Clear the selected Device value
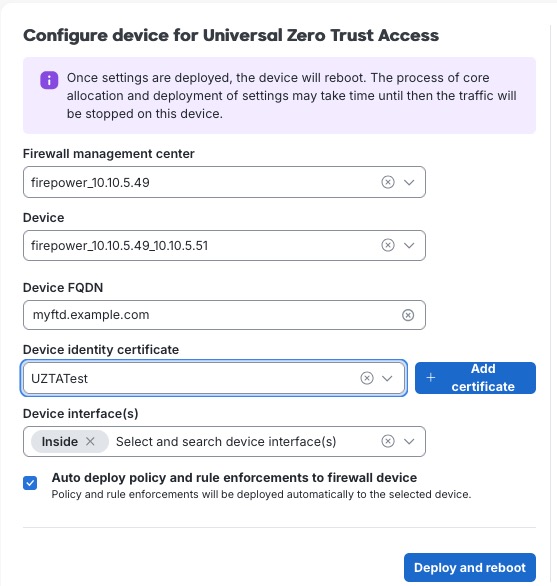The image size is (557, 586). tap(388, 245)
